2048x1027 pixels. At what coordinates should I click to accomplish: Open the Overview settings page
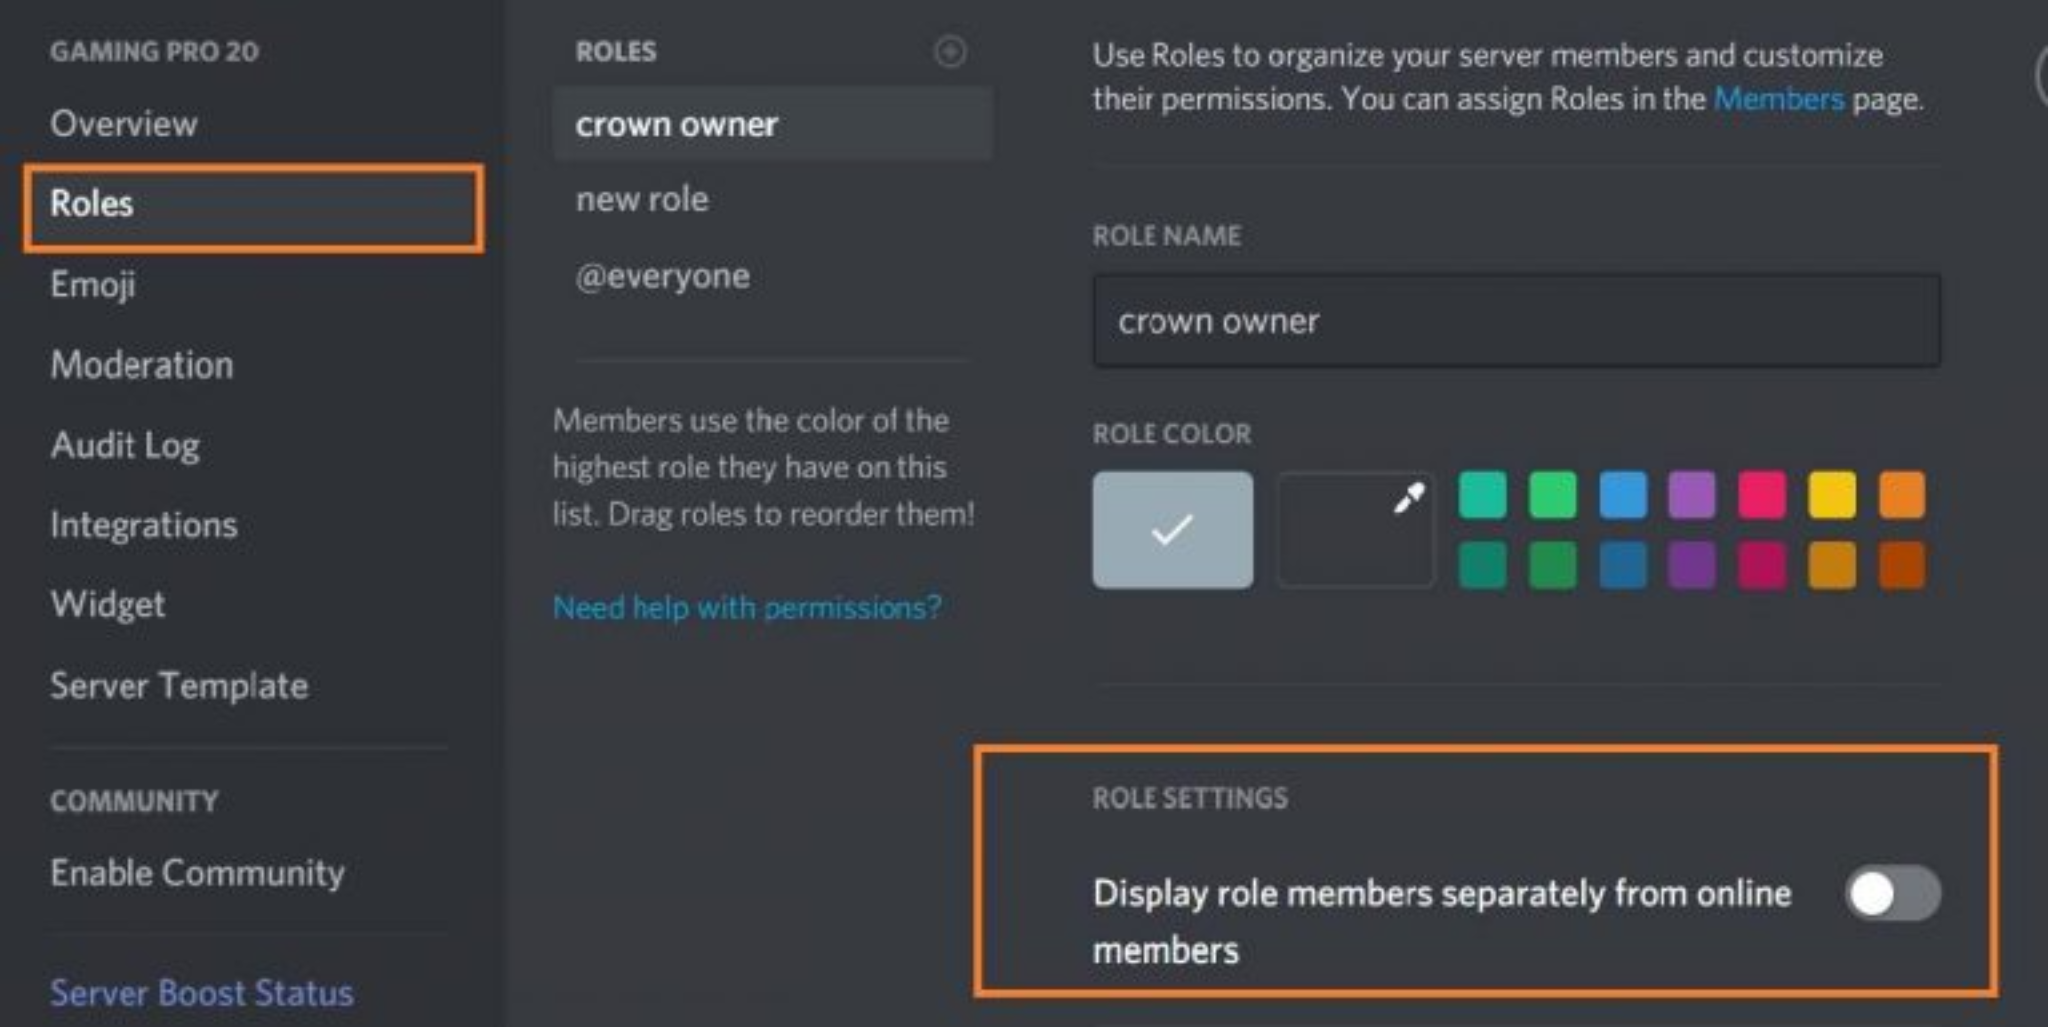point(124,124)
